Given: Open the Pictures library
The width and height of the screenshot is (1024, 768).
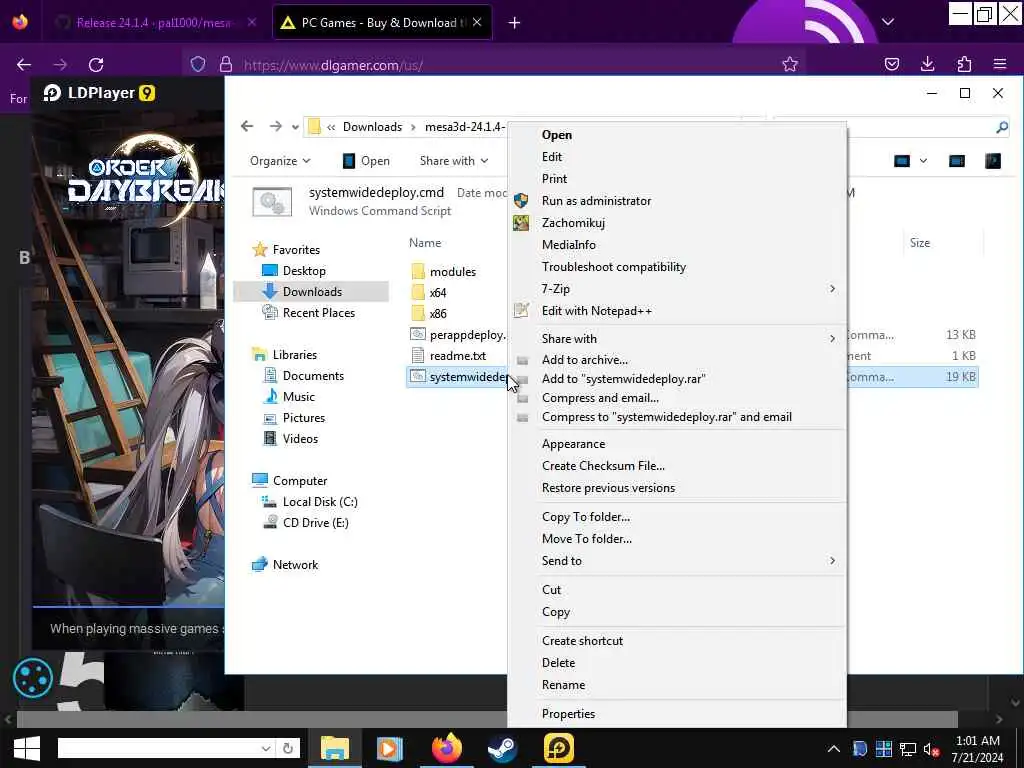Looking at the screenshot, I should 304,418.
